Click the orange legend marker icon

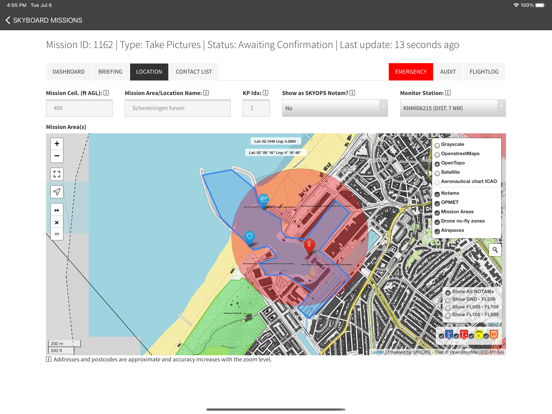point(494,334)
